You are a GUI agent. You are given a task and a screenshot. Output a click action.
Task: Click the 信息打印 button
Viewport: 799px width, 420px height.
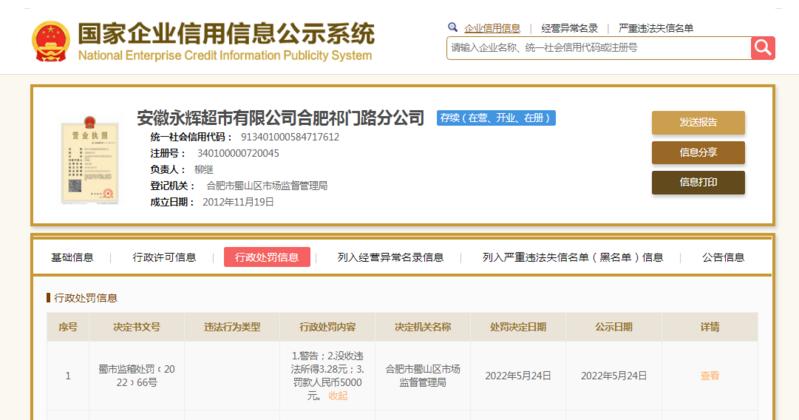[698, 182]
